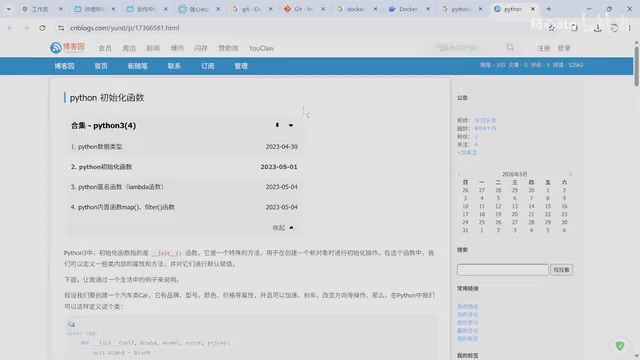Click the search magnifier icon in header
This screenshot has width=640, height=360.
click(x=510, y=48)
